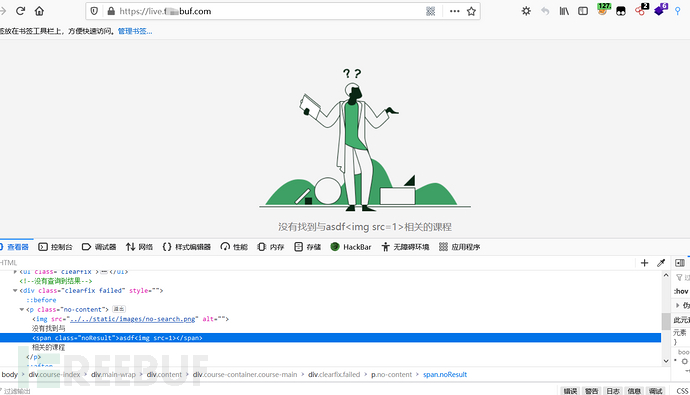Select p.no-content breadcrumb
Viewport: 690px width, 395px height.
tap(392, 375)
